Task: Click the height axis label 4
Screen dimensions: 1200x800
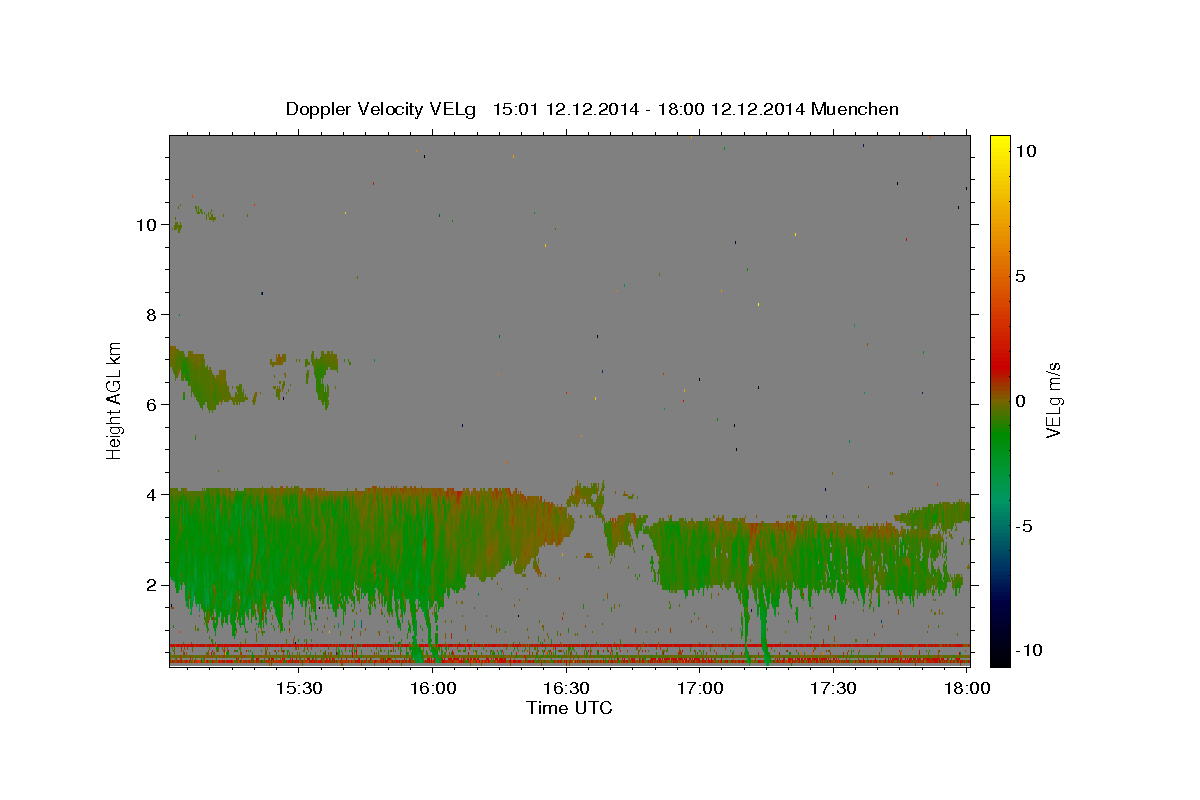Action: click(152, 495)
